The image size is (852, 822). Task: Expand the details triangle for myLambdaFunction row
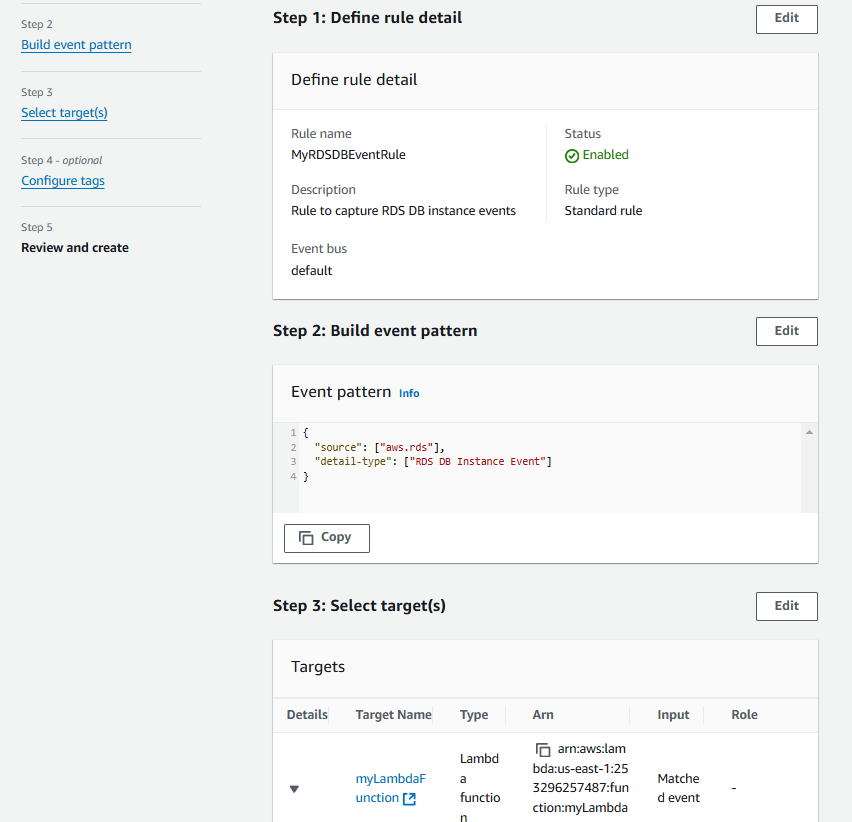(x=294, y=789)
